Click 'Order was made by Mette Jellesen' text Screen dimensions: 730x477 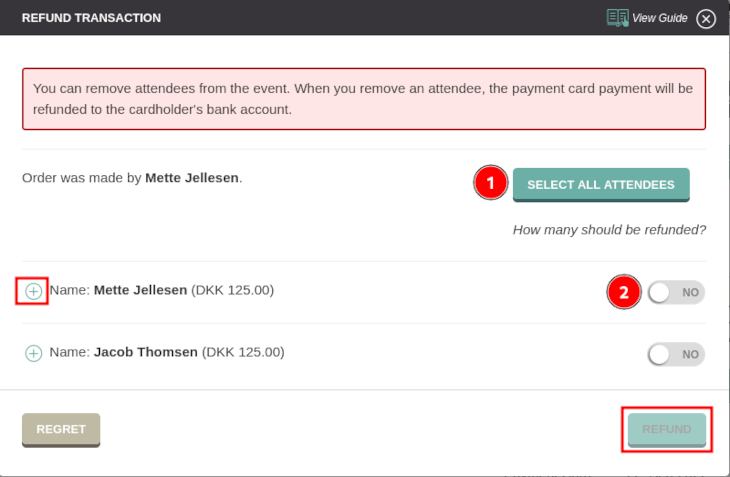point(132,178)
